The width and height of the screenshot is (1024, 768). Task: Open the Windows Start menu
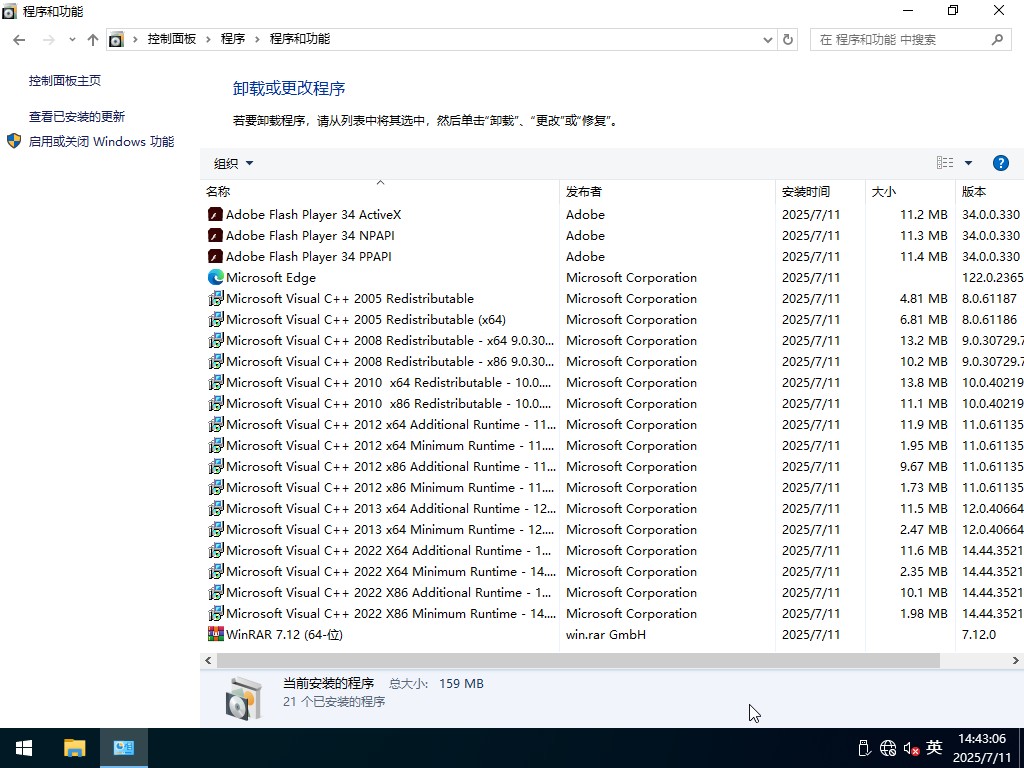coord(23,747)
